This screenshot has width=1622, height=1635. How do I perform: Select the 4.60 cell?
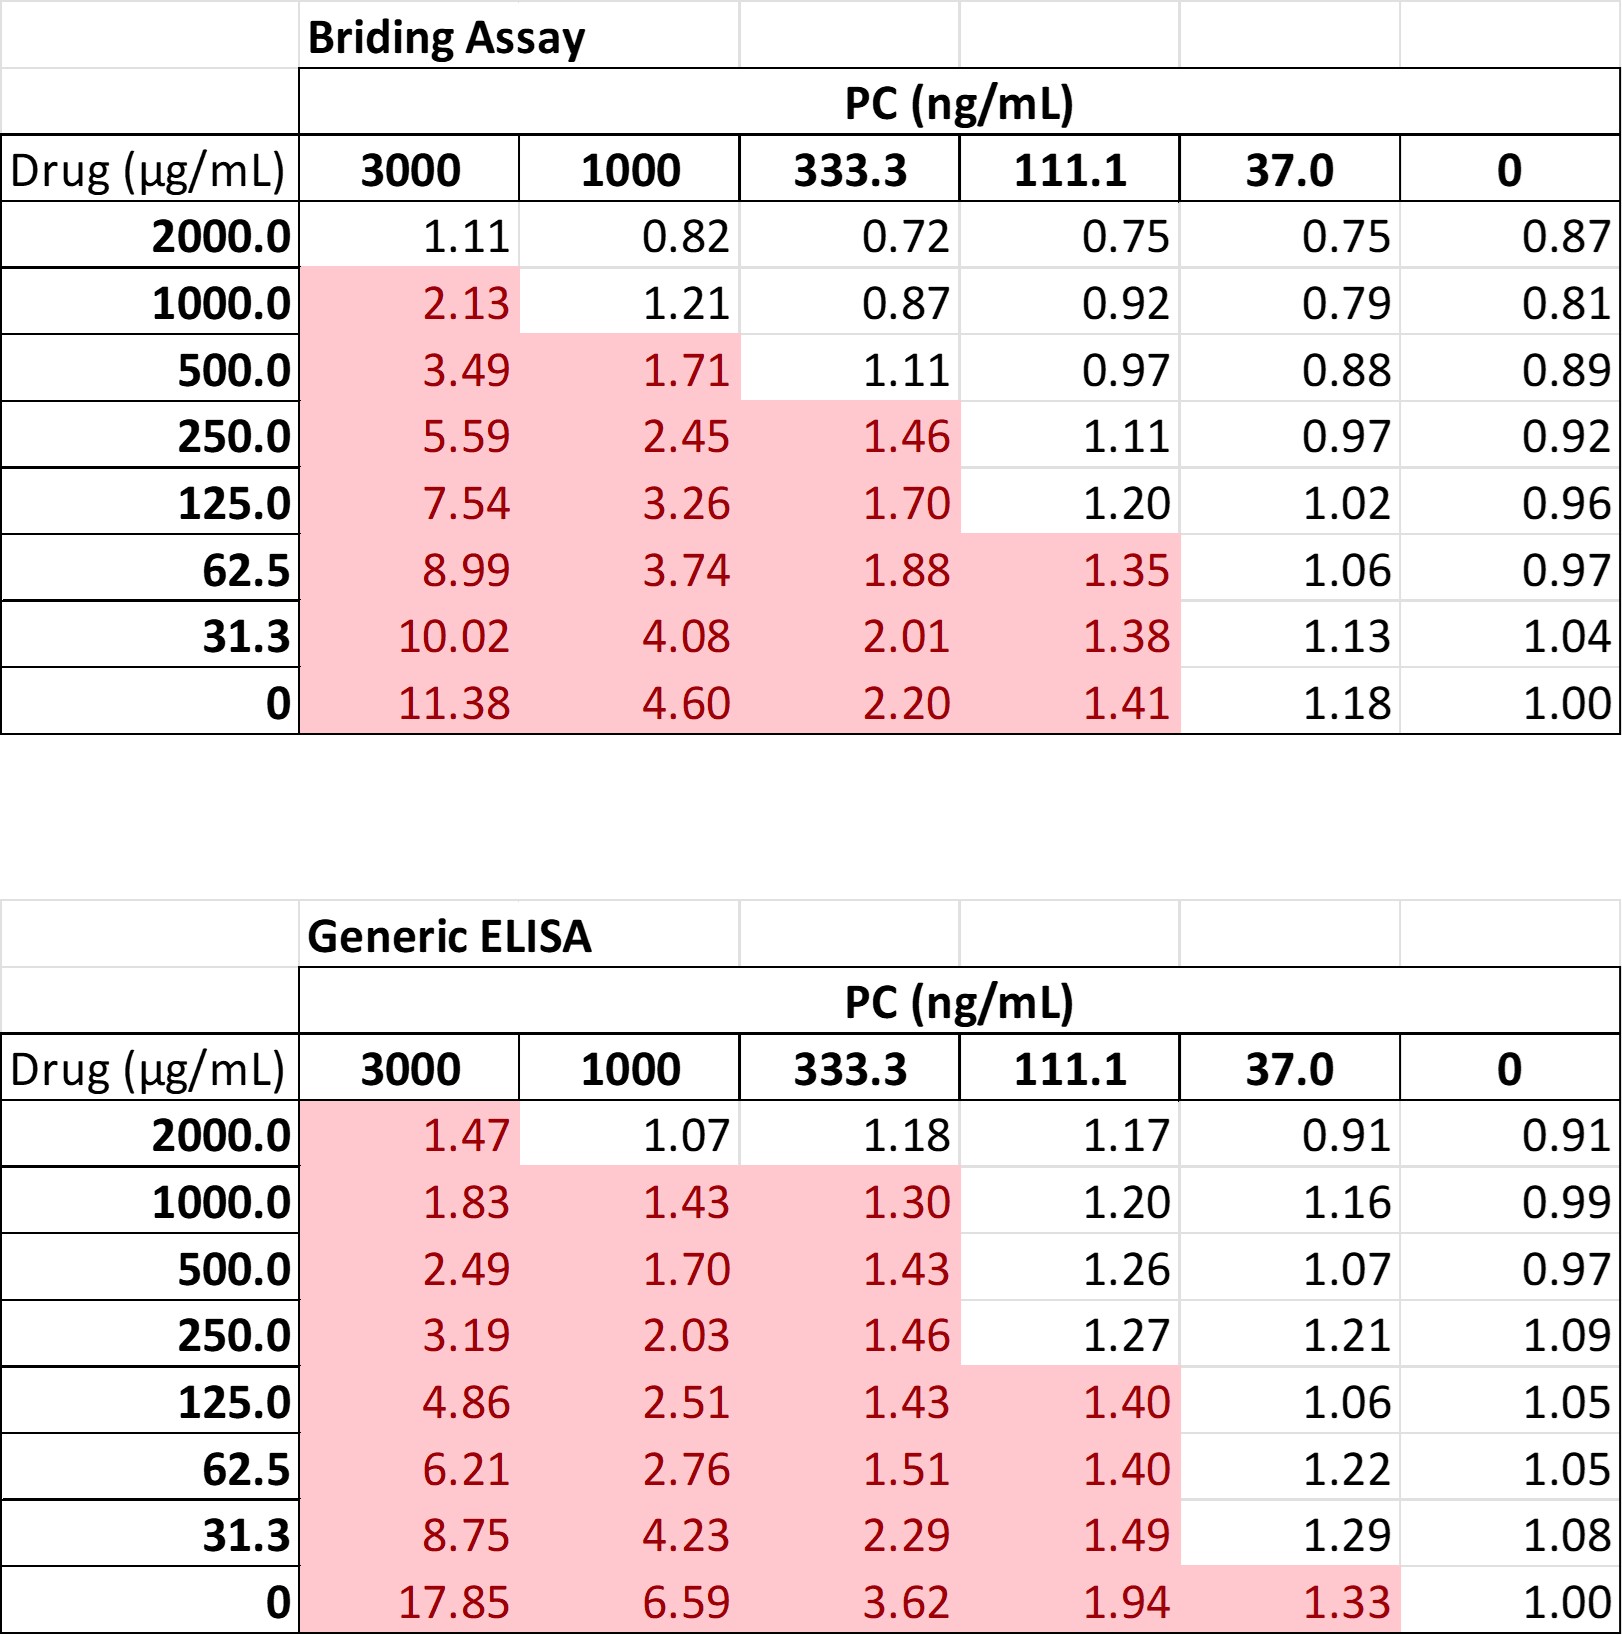[x=685, y=703]
